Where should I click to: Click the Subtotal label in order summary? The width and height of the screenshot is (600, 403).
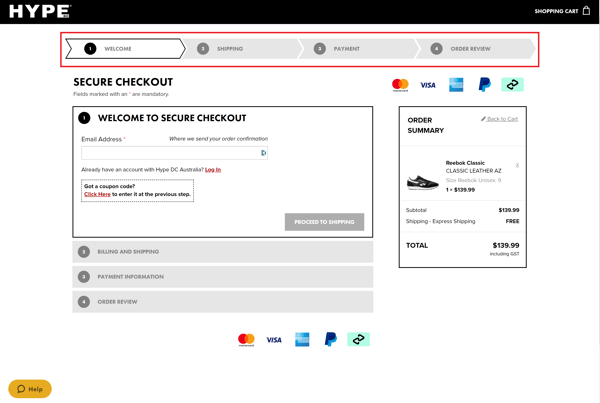416,210
